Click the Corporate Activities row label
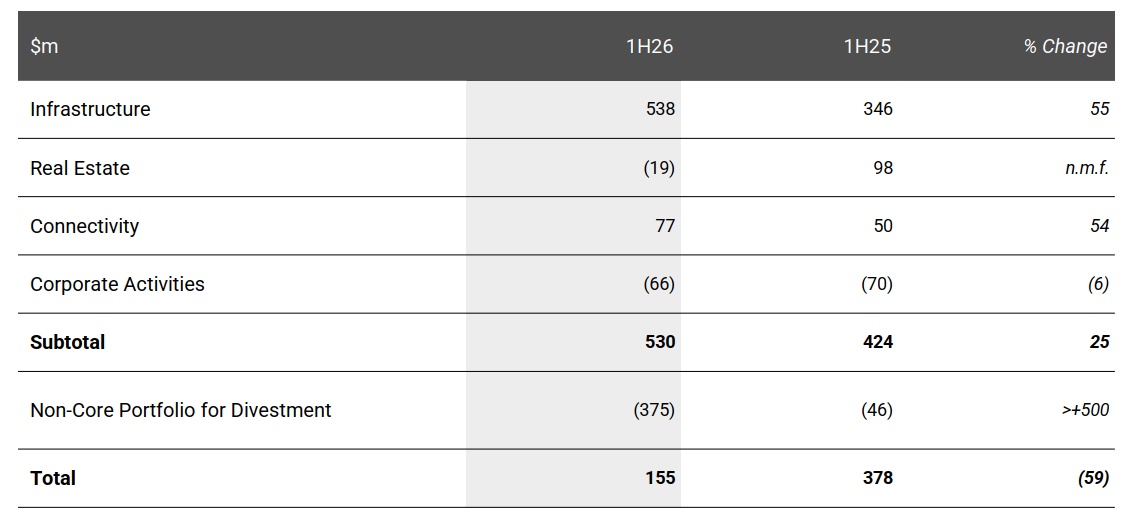The height and width of the screenshot is (513, 1133). pyautogui.click(x=117, y=284)
